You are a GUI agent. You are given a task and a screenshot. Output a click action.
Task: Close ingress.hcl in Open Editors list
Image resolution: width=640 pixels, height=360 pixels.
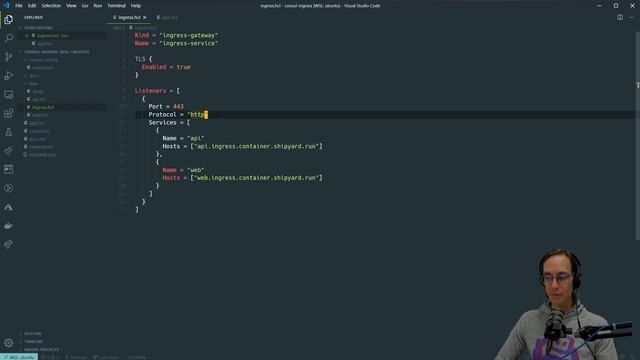pos(27,36)
